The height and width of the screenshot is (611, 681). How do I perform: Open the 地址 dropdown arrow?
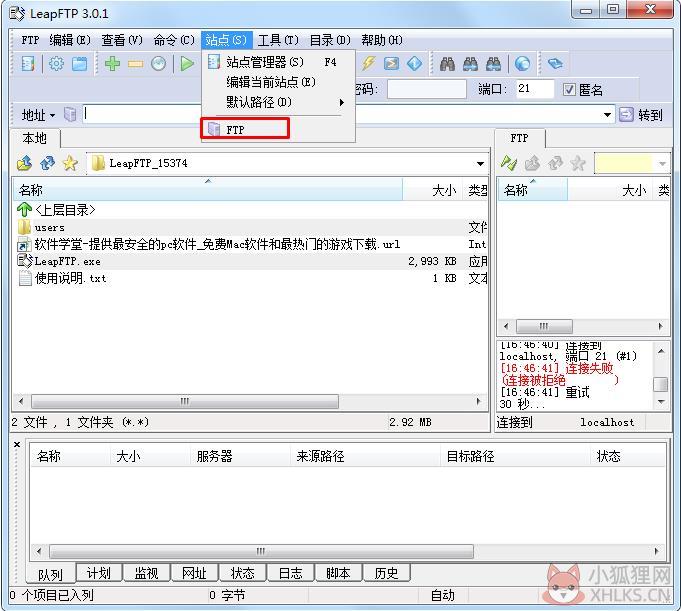[53, 116]
